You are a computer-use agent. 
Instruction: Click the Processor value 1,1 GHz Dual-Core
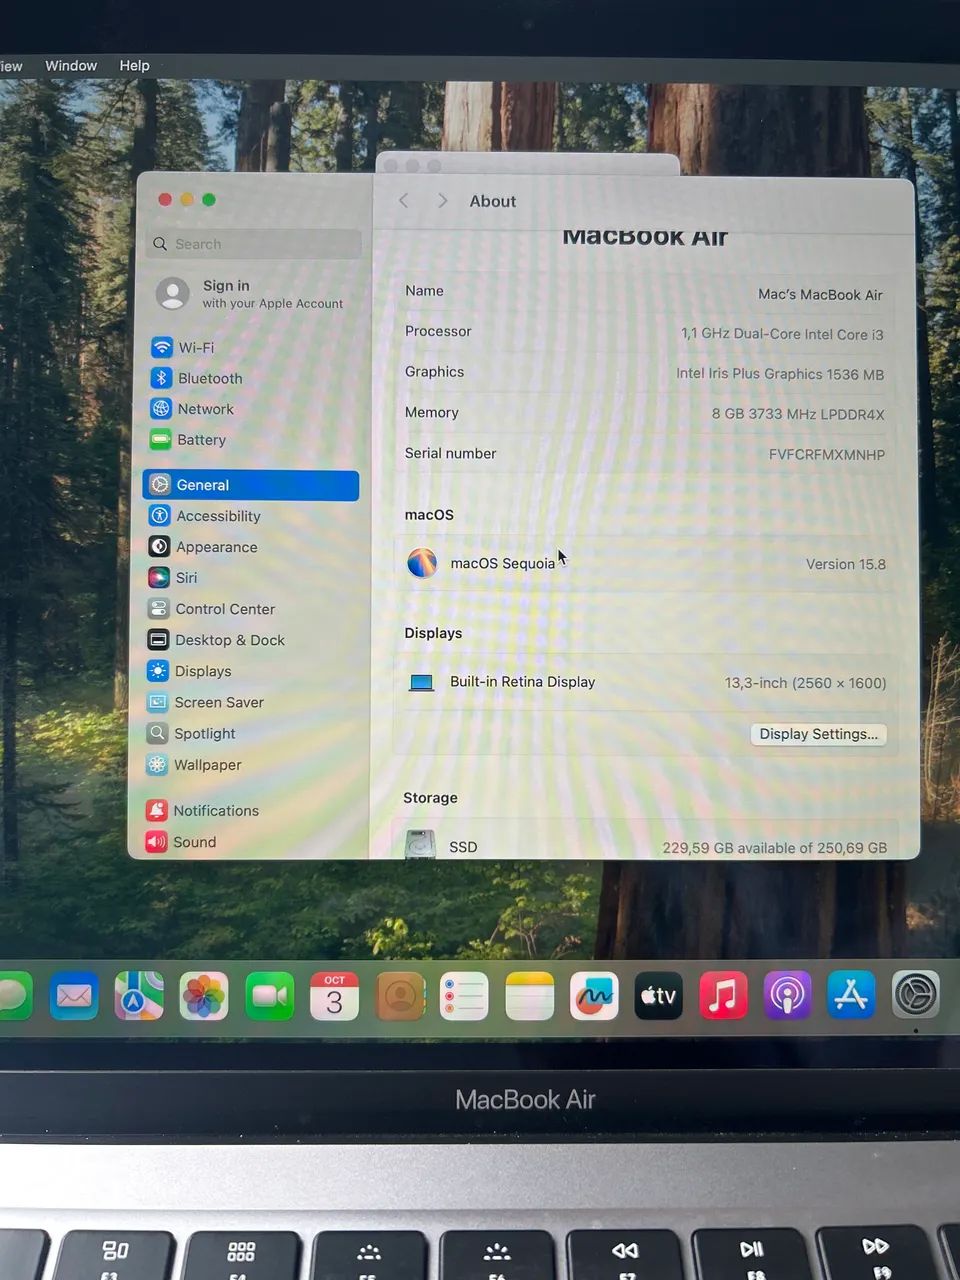coord(782,335)
